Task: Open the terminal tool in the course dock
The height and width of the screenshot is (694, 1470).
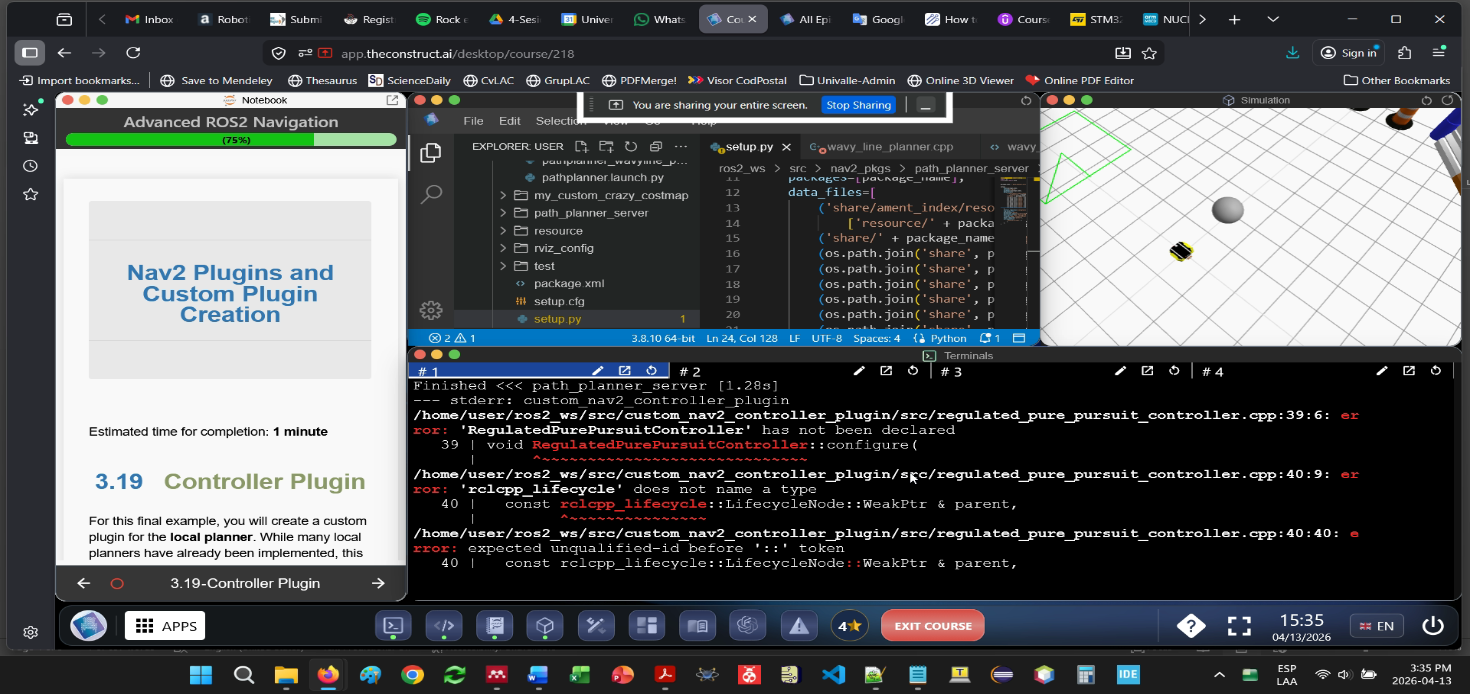Action: pyautogui.click(x=393, y=626)
